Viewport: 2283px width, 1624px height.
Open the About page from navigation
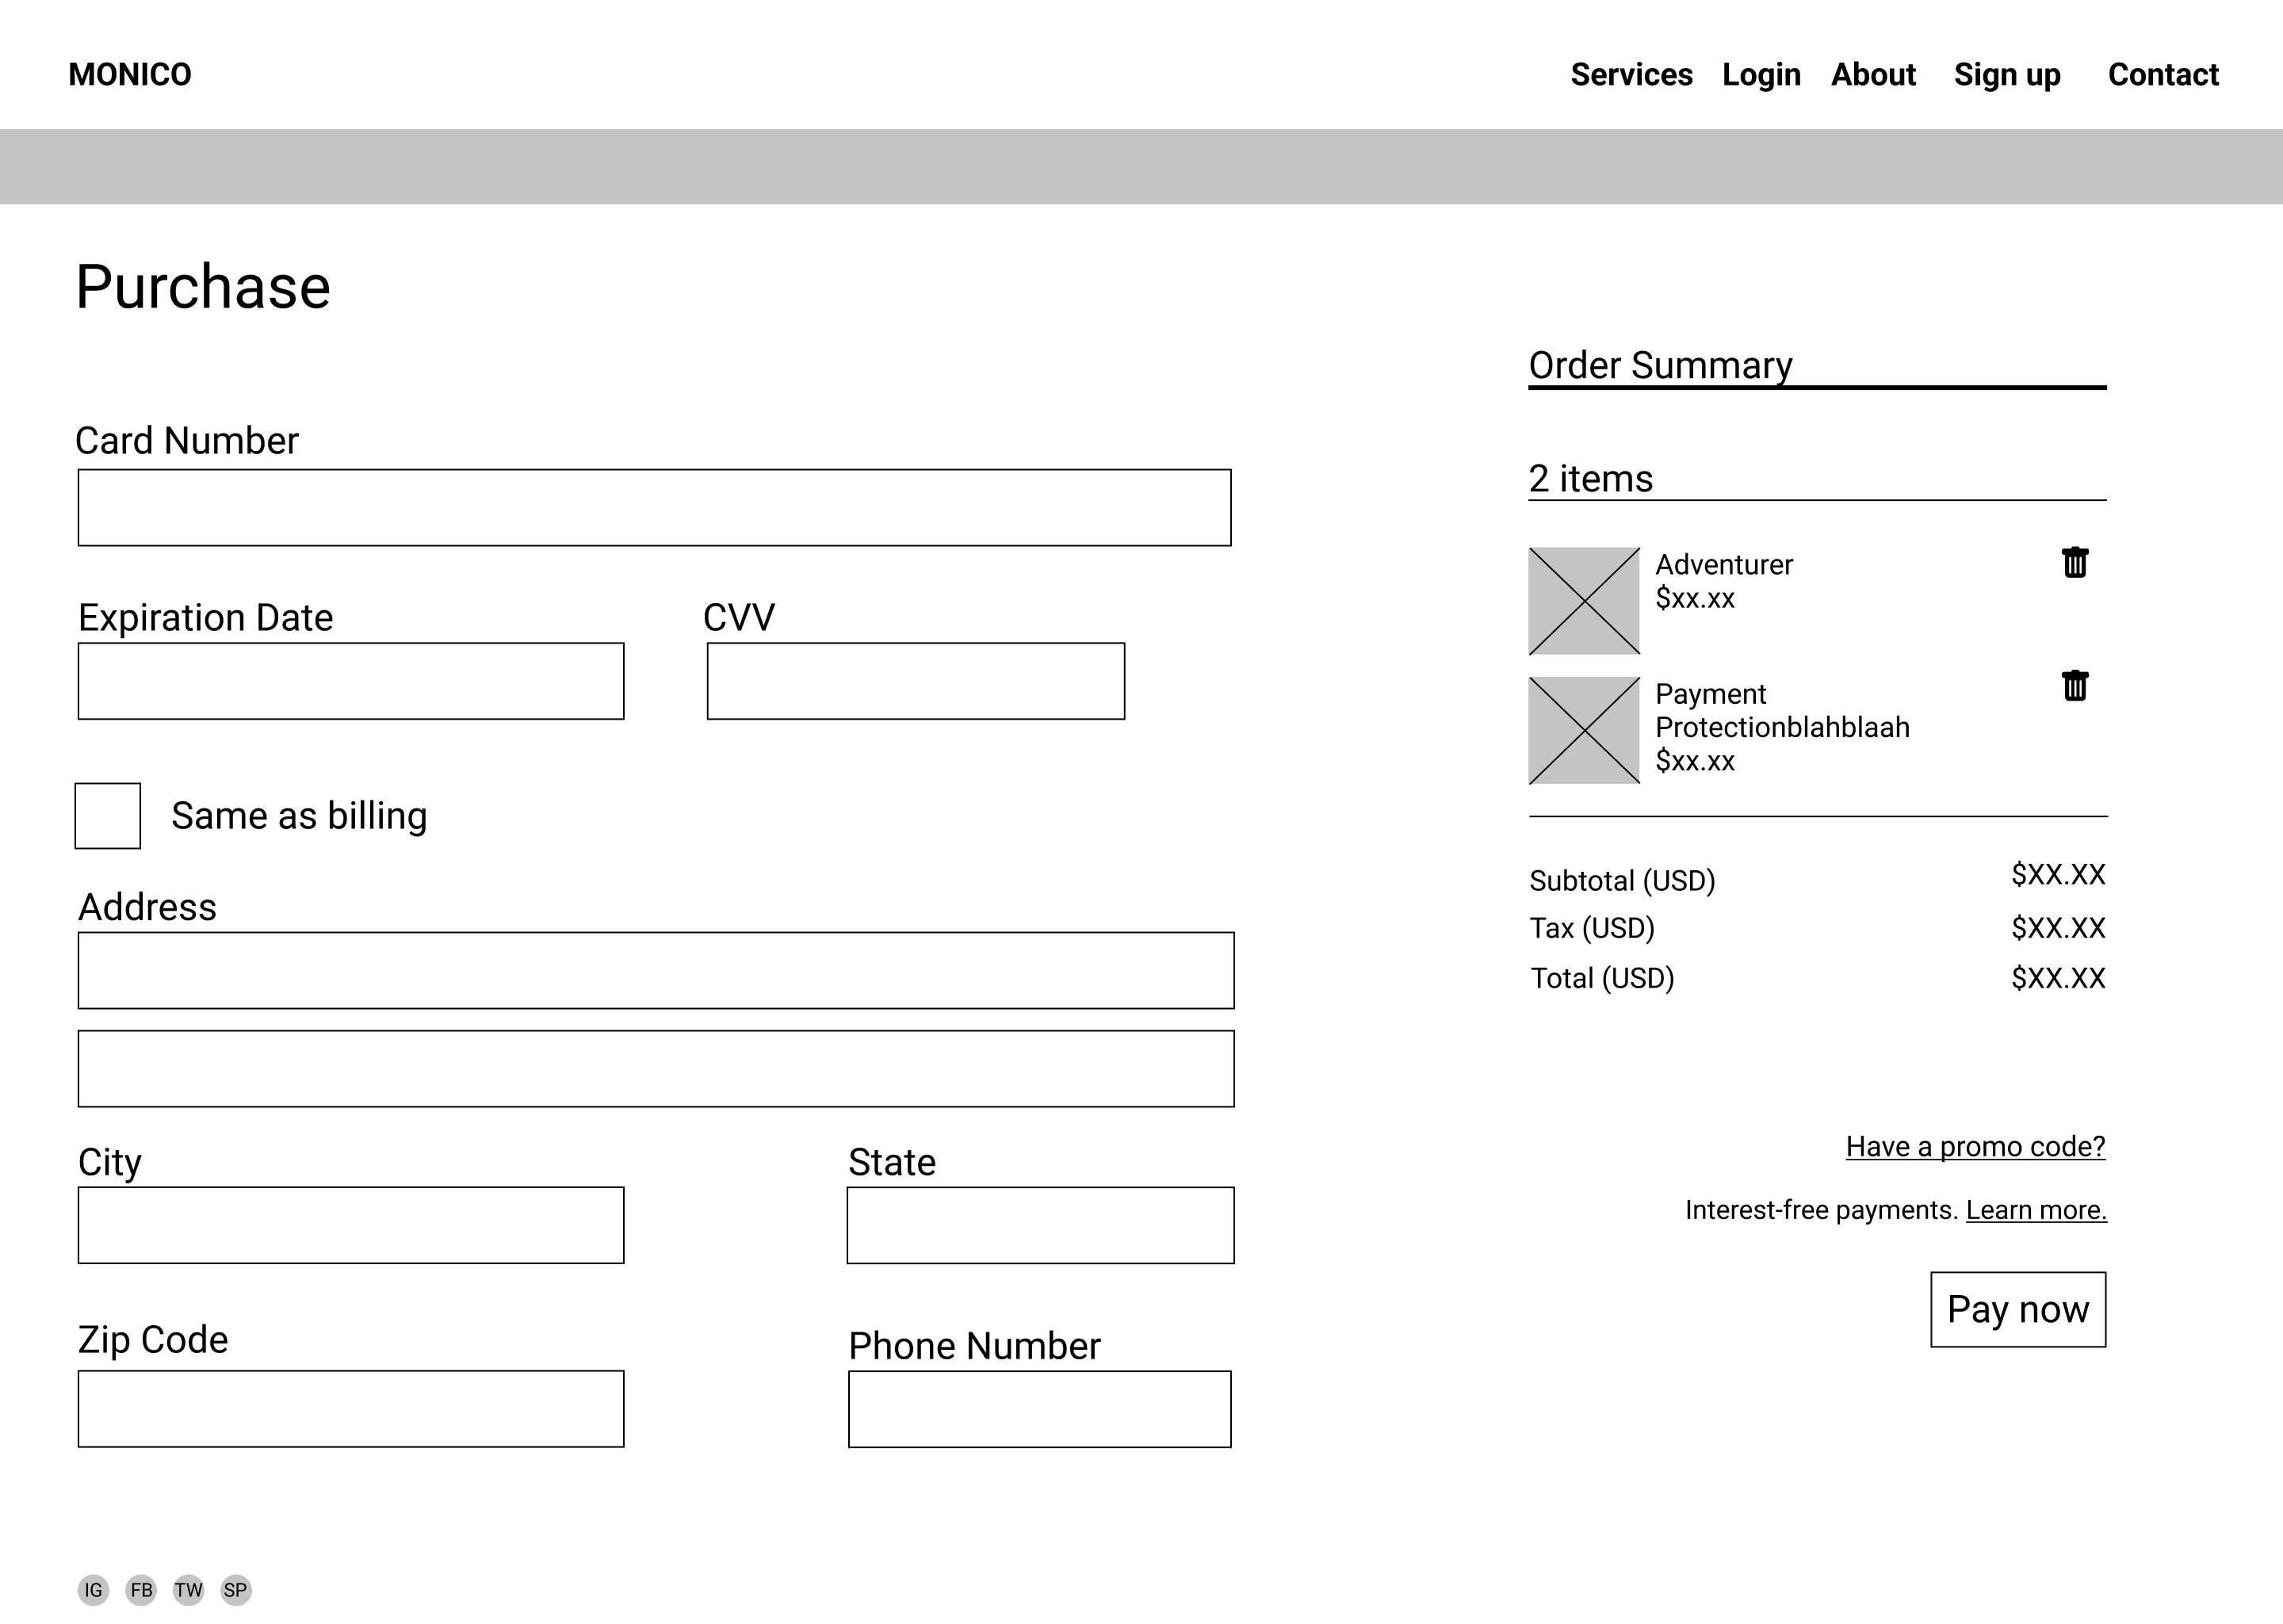tap(1873, 74)
